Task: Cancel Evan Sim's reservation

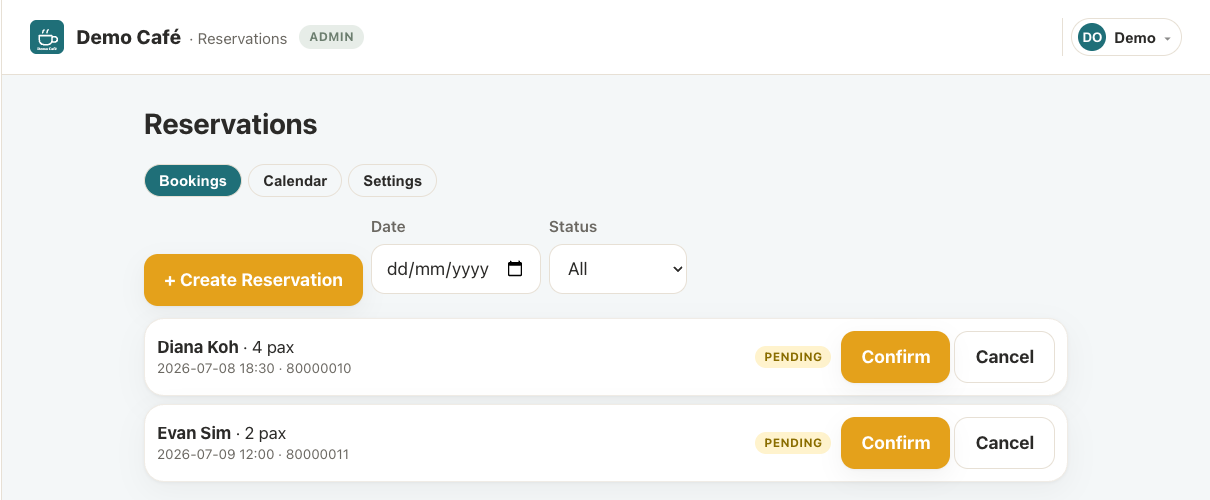Action: point(1004,443)
